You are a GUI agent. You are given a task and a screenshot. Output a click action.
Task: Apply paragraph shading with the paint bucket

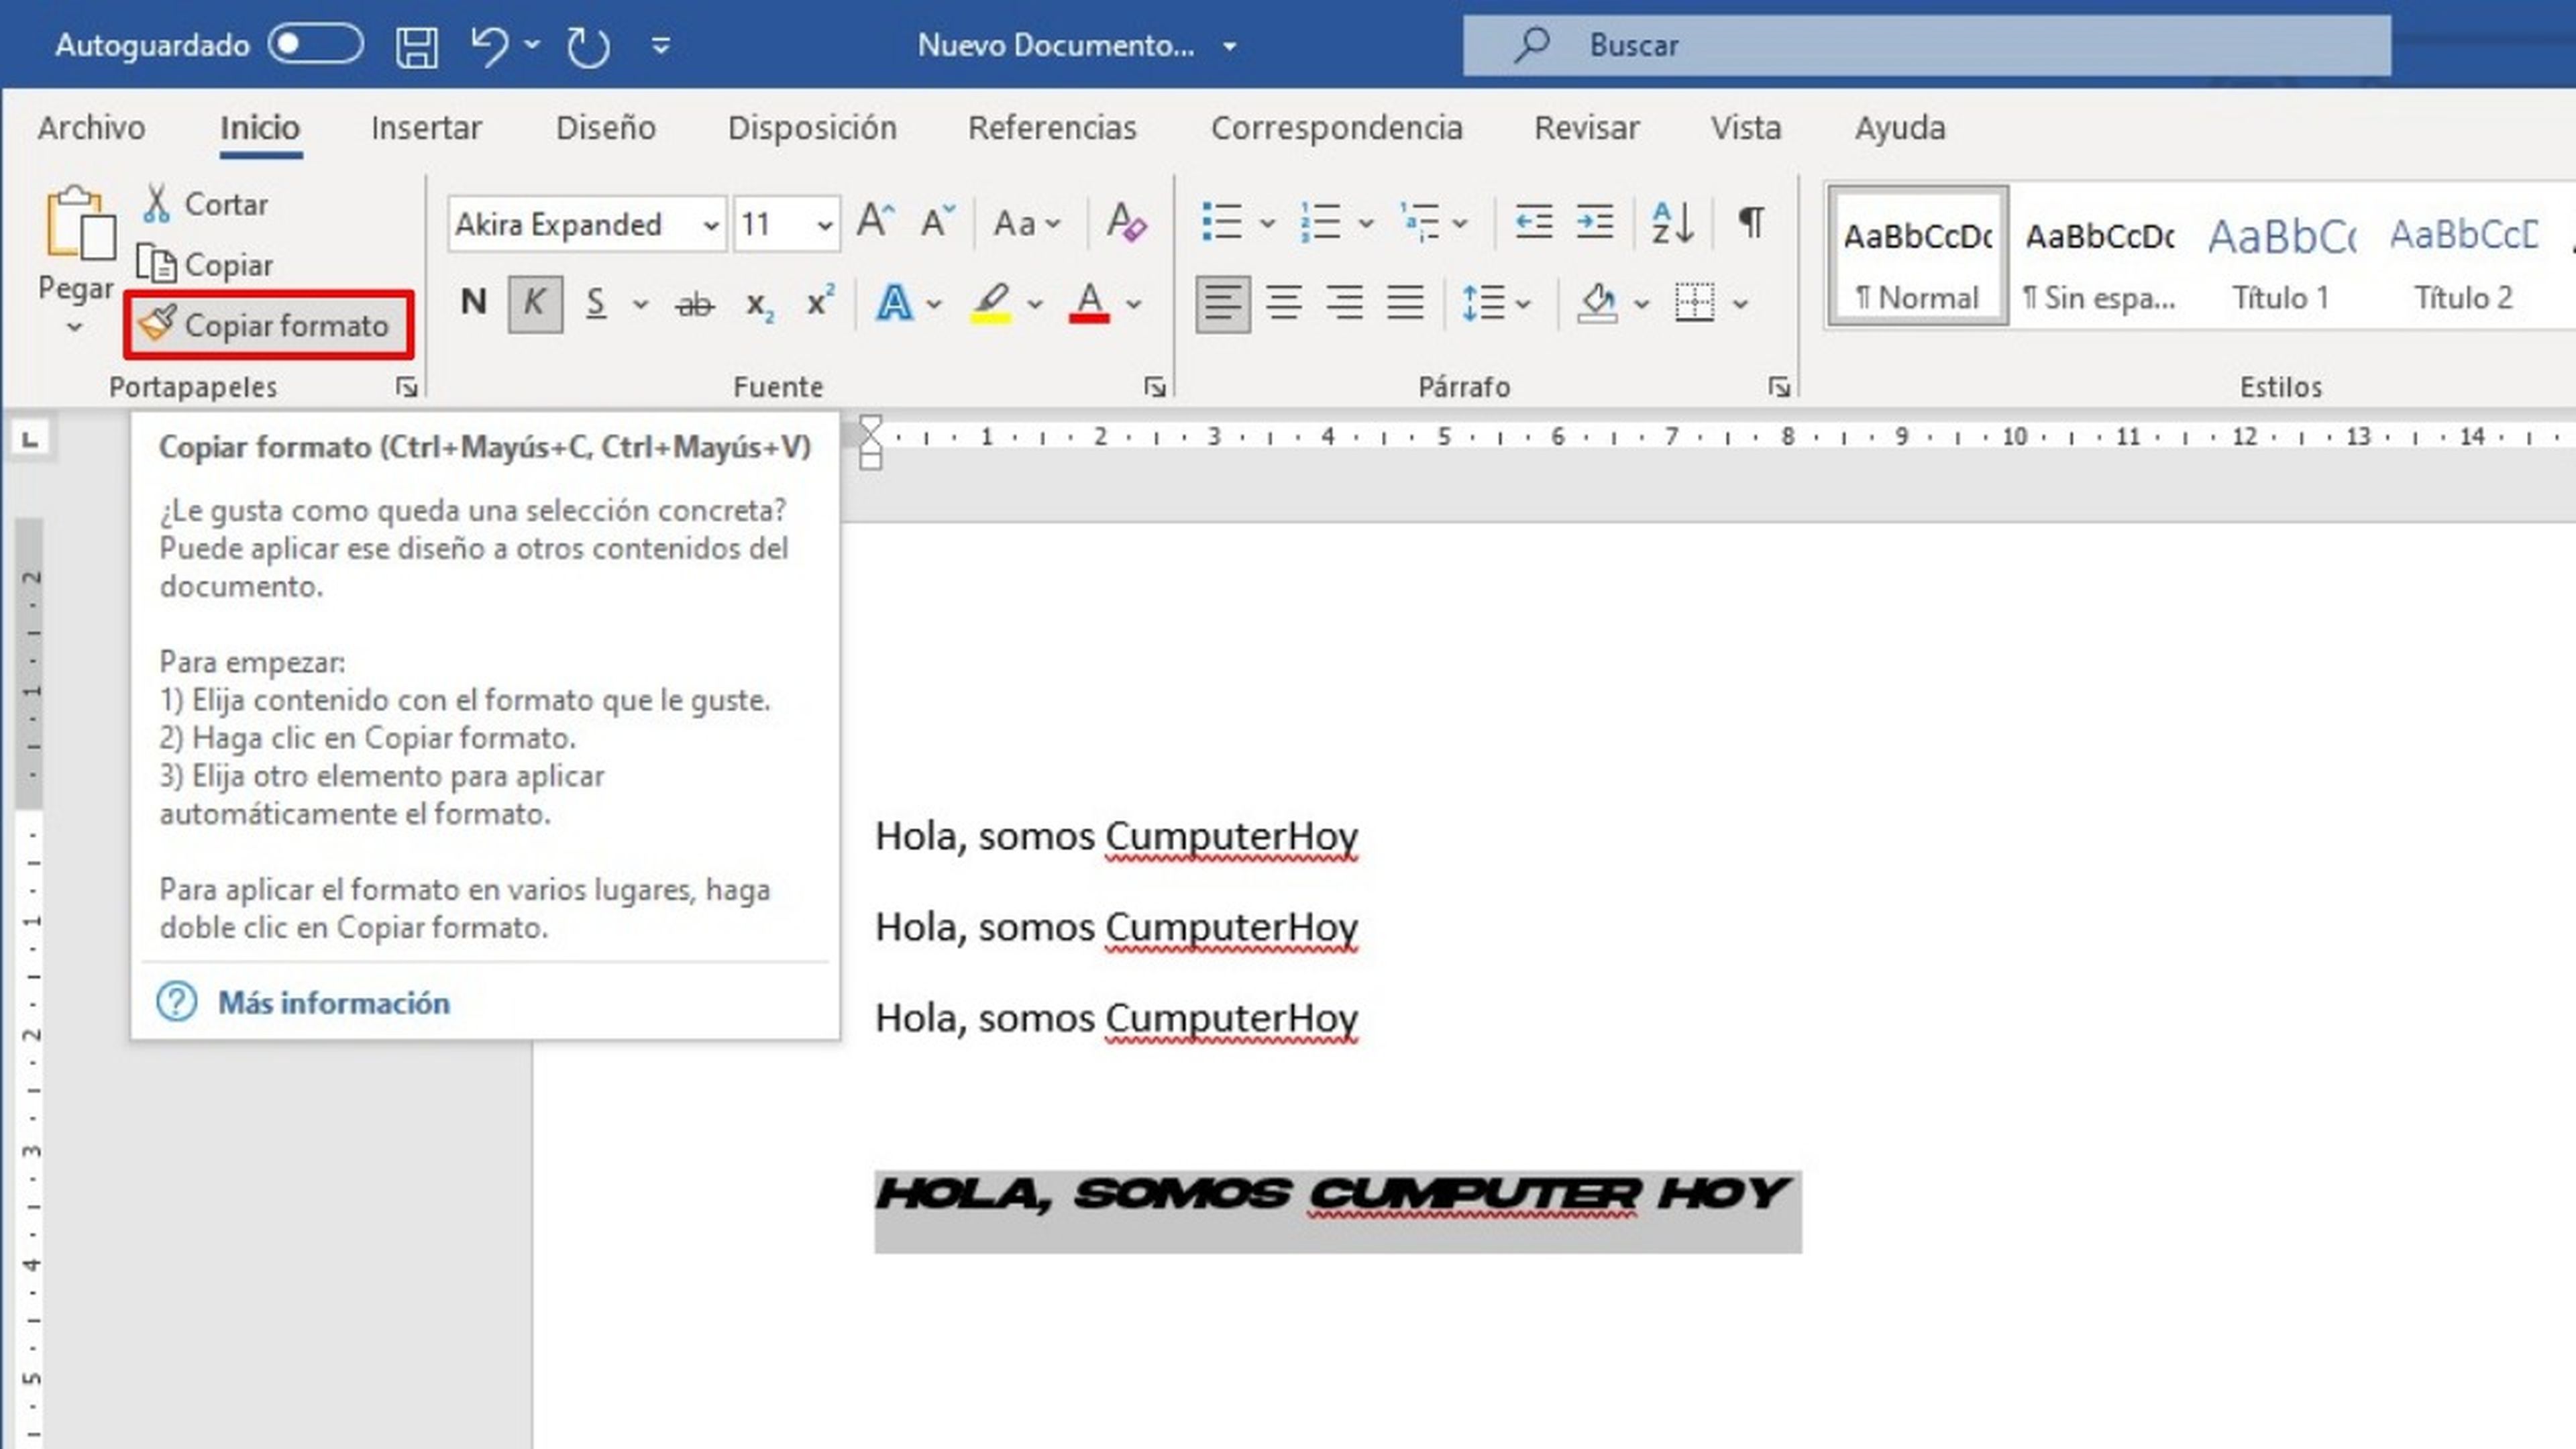[1598, 303]
